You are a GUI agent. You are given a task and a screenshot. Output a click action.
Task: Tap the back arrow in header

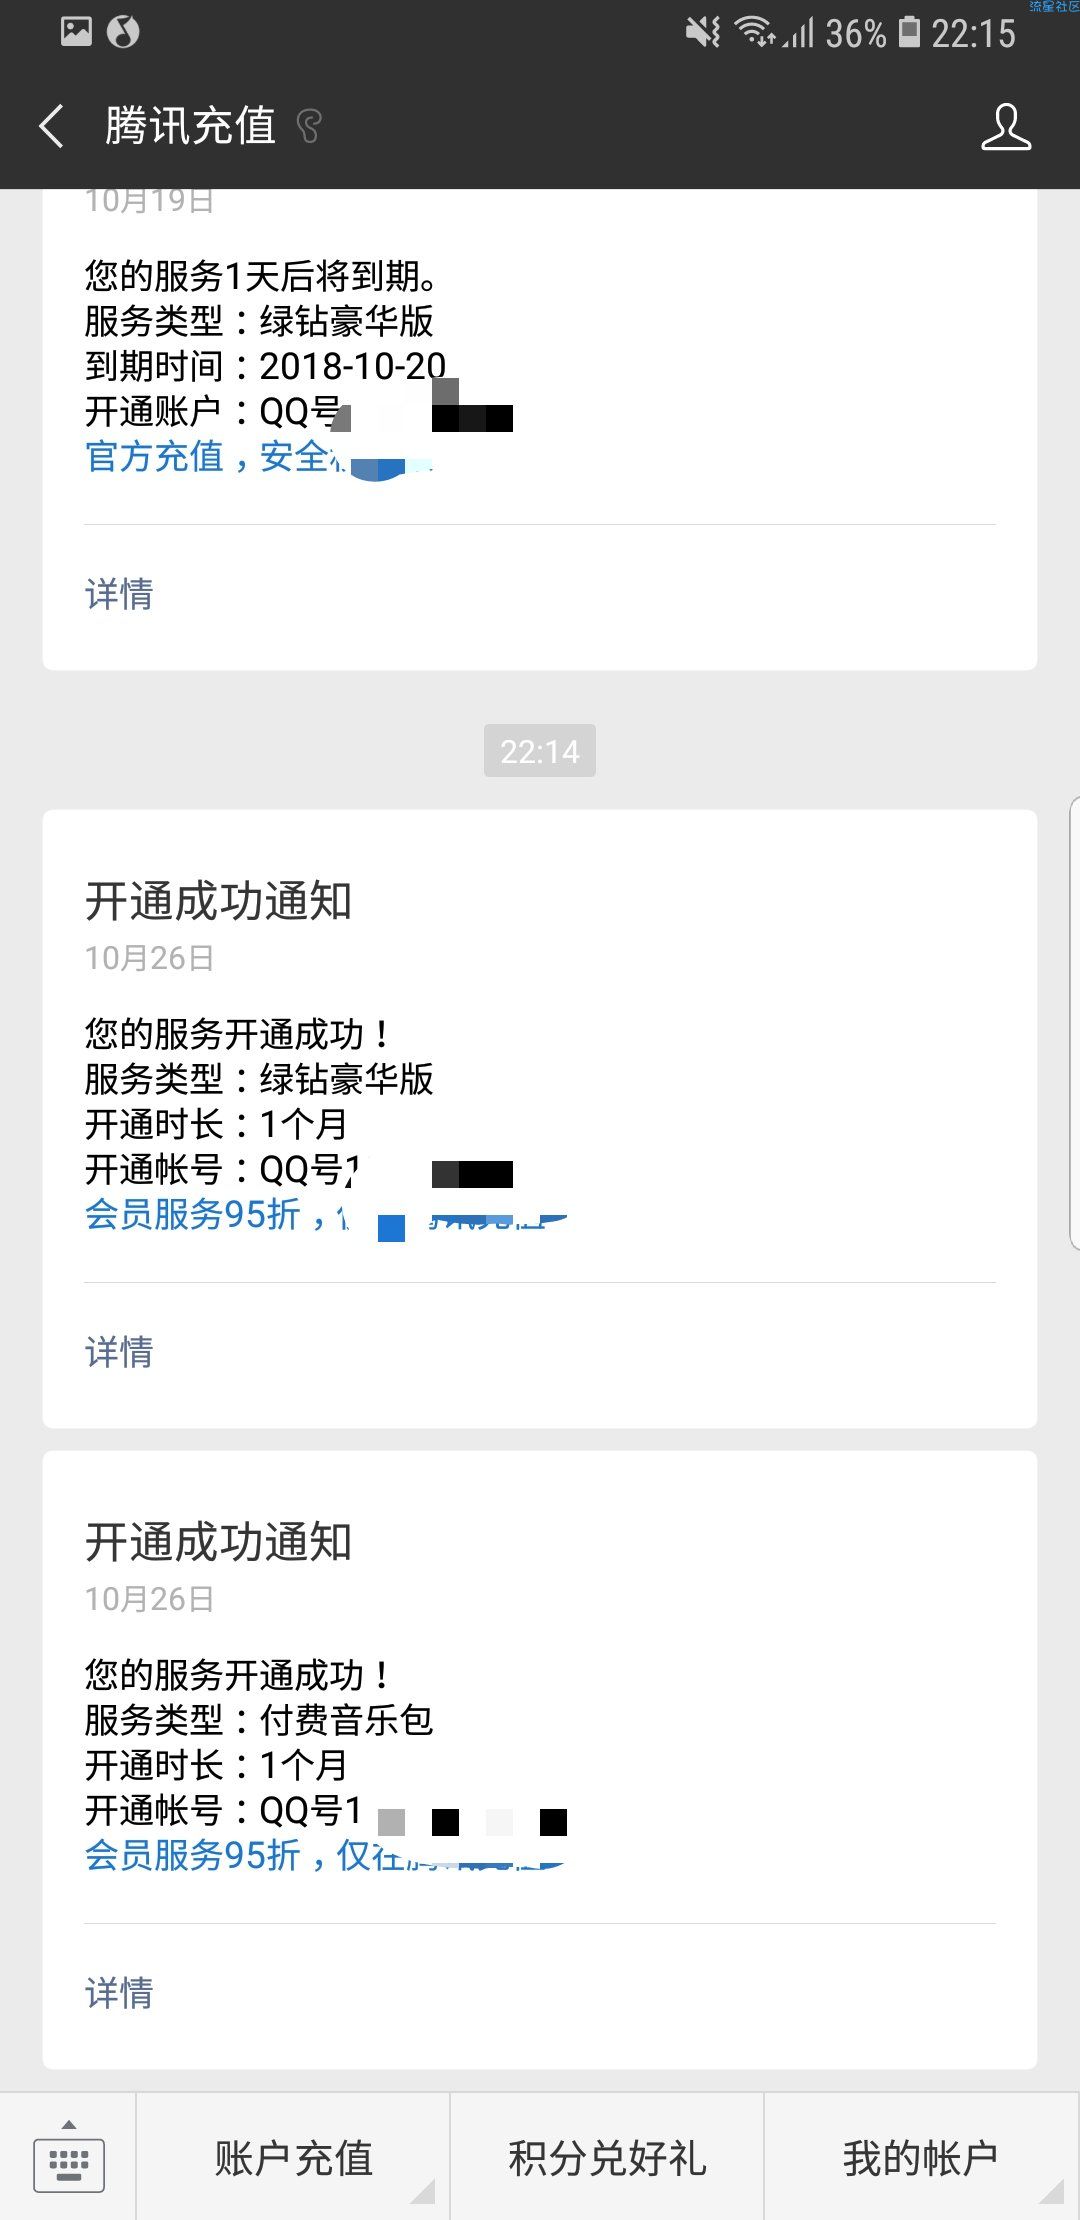[52, 127]
